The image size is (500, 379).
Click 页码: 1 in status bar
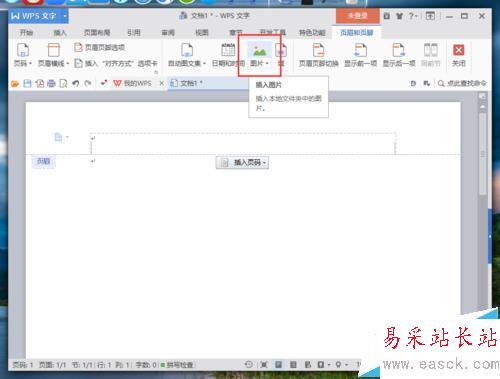pyautogui.click(x=23, y=365)
